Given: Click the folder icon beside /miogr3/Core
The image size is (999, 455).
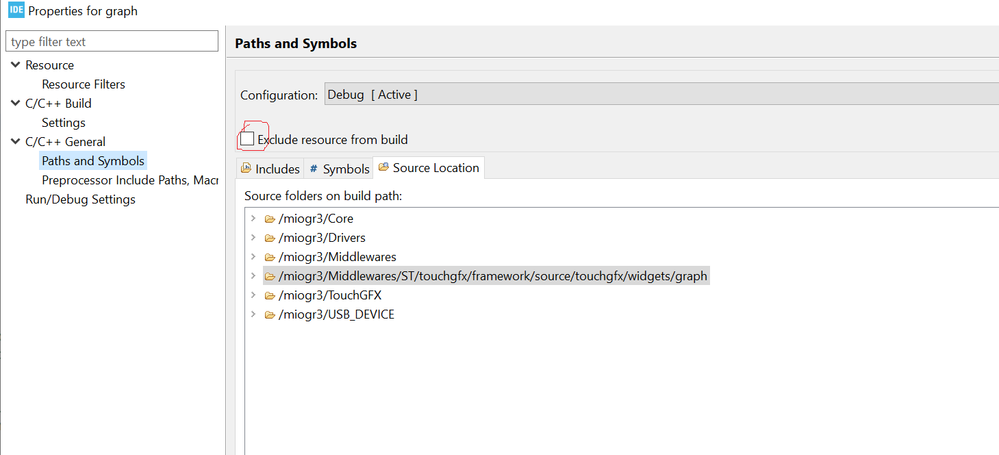Looking at the screenshot, I should coord(270,219).
